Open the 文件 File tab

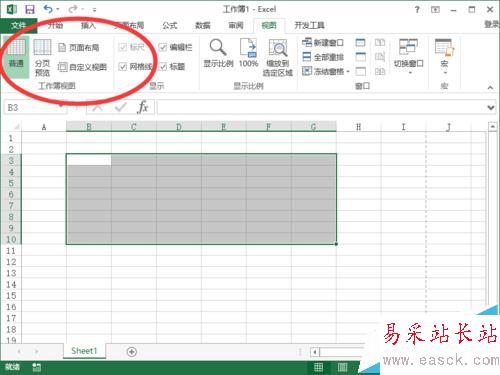tap(18, 25)
